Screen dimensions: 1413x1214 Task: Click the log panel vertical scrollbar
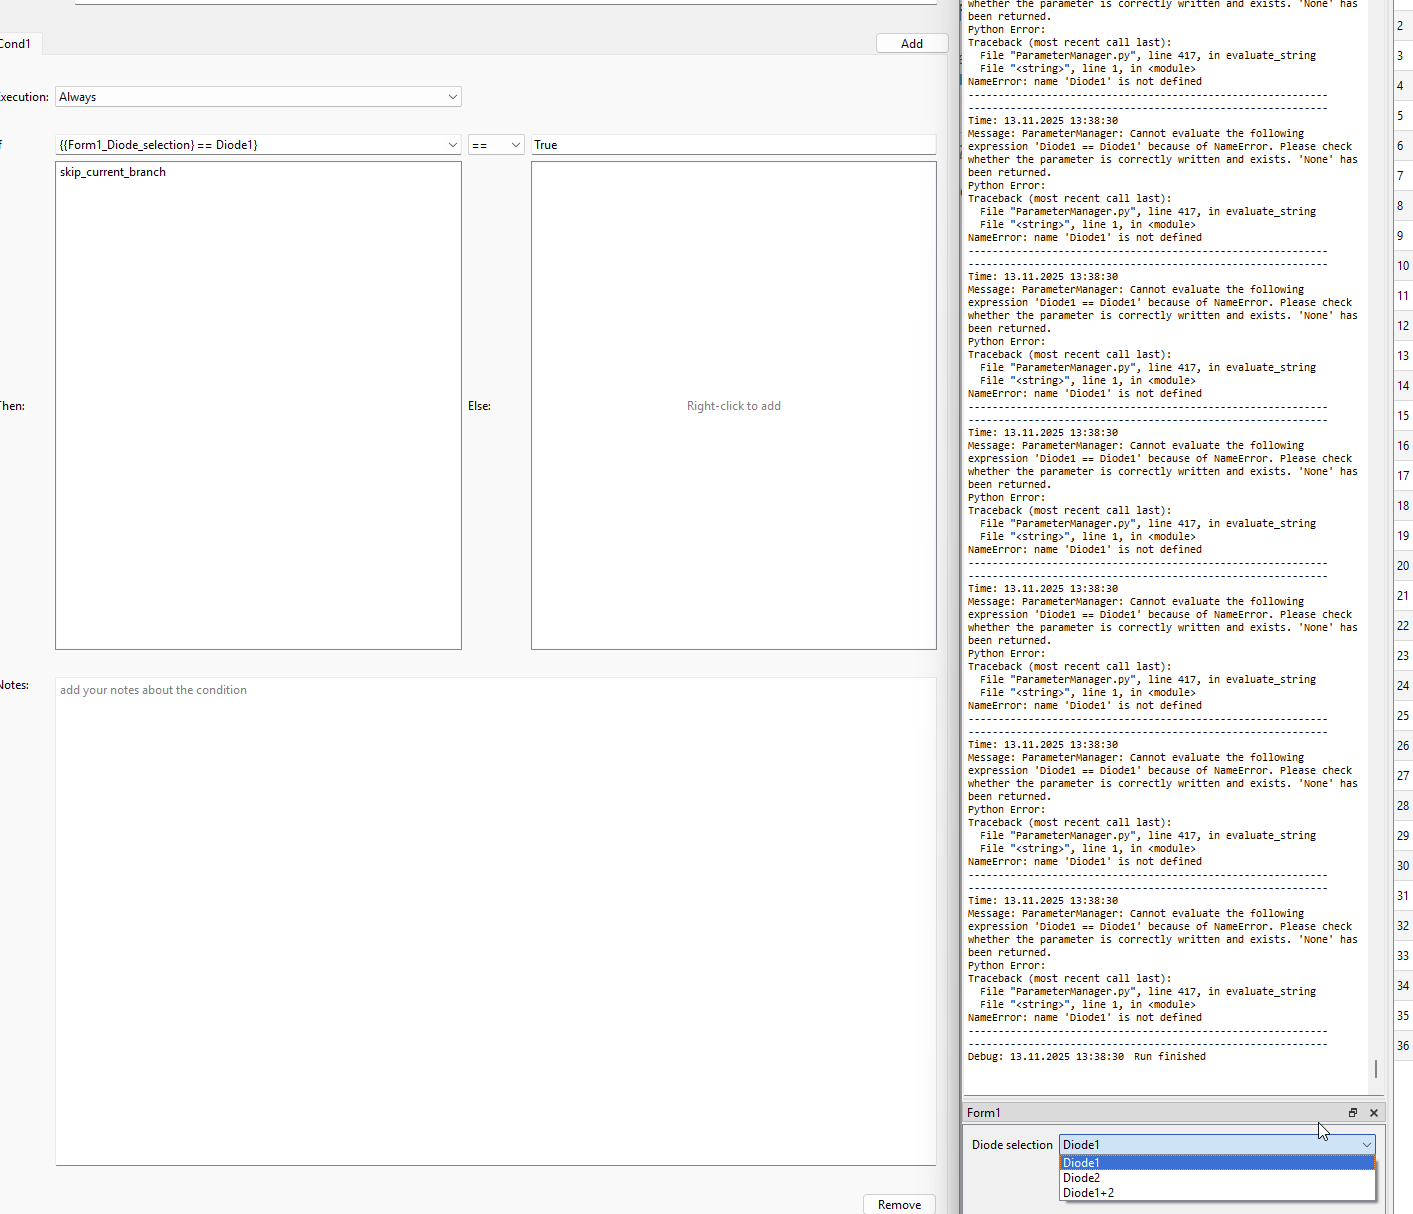coord(1376,1069)
